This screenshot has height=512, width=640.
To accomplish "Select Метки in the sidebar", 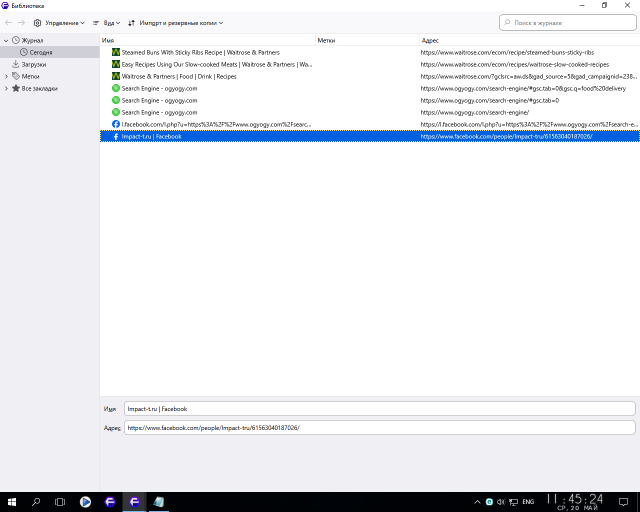I will point(30,76).
